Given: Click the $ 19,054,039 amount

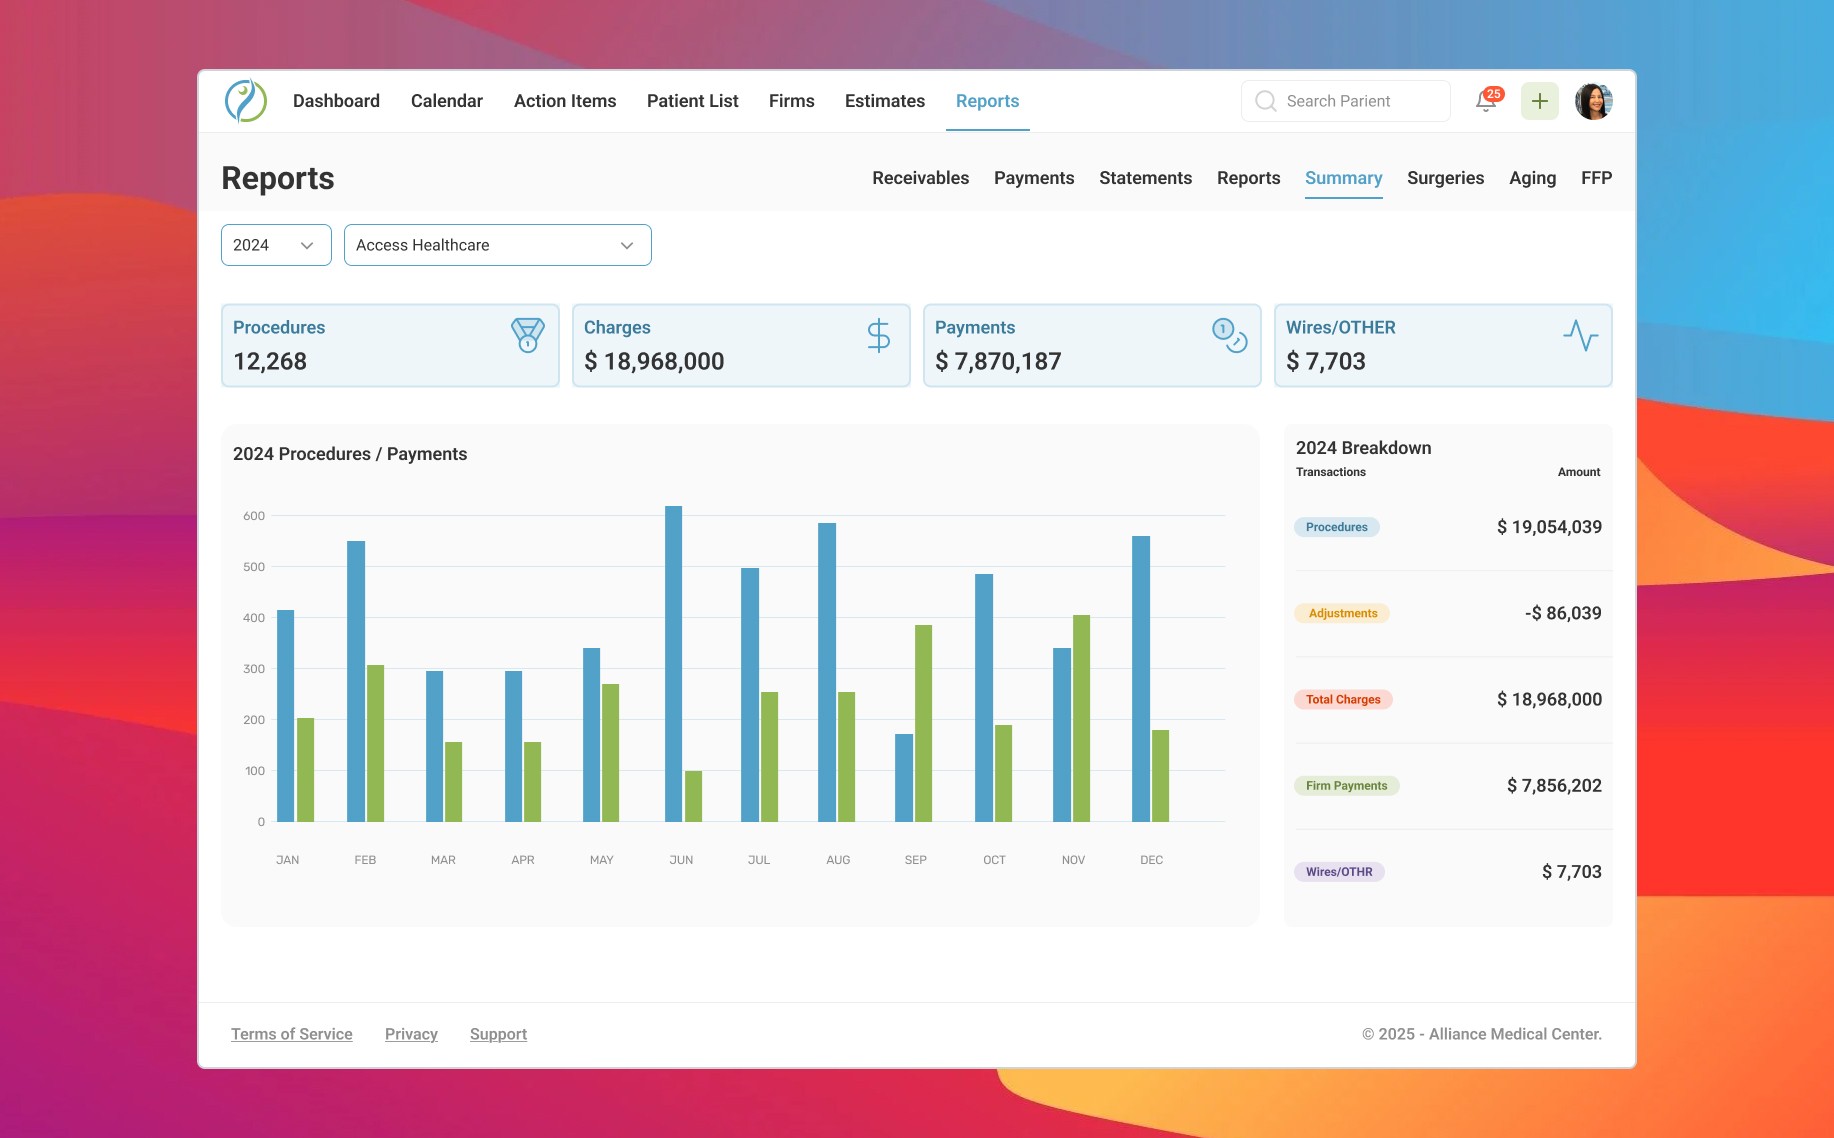Looking at the screenshot, I should pos(1549,527).
